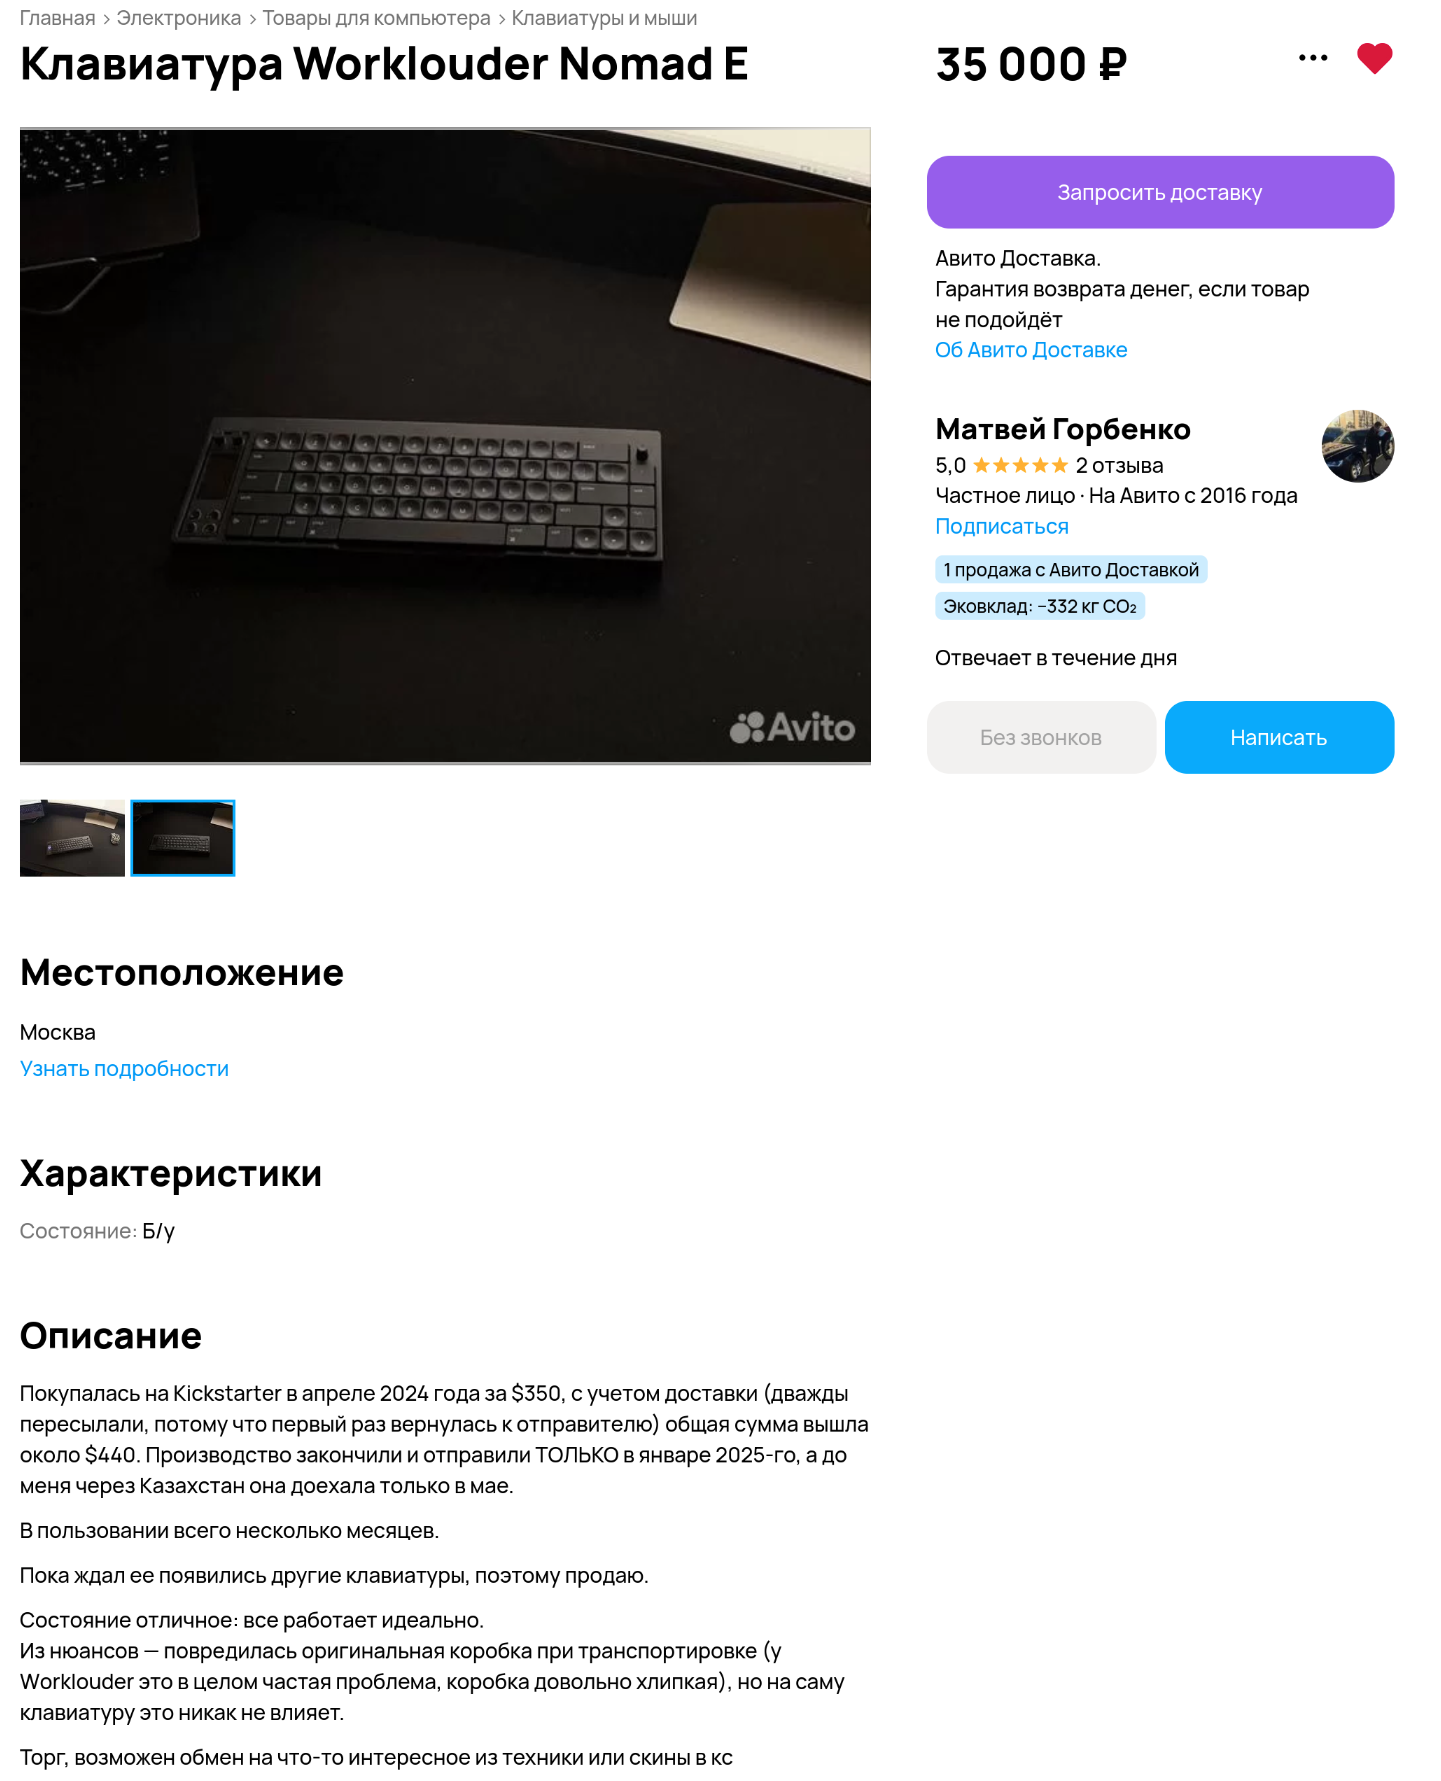1441x1781 pixels.
Task: Click the seller's round avatar photo
Action: 1358,446
